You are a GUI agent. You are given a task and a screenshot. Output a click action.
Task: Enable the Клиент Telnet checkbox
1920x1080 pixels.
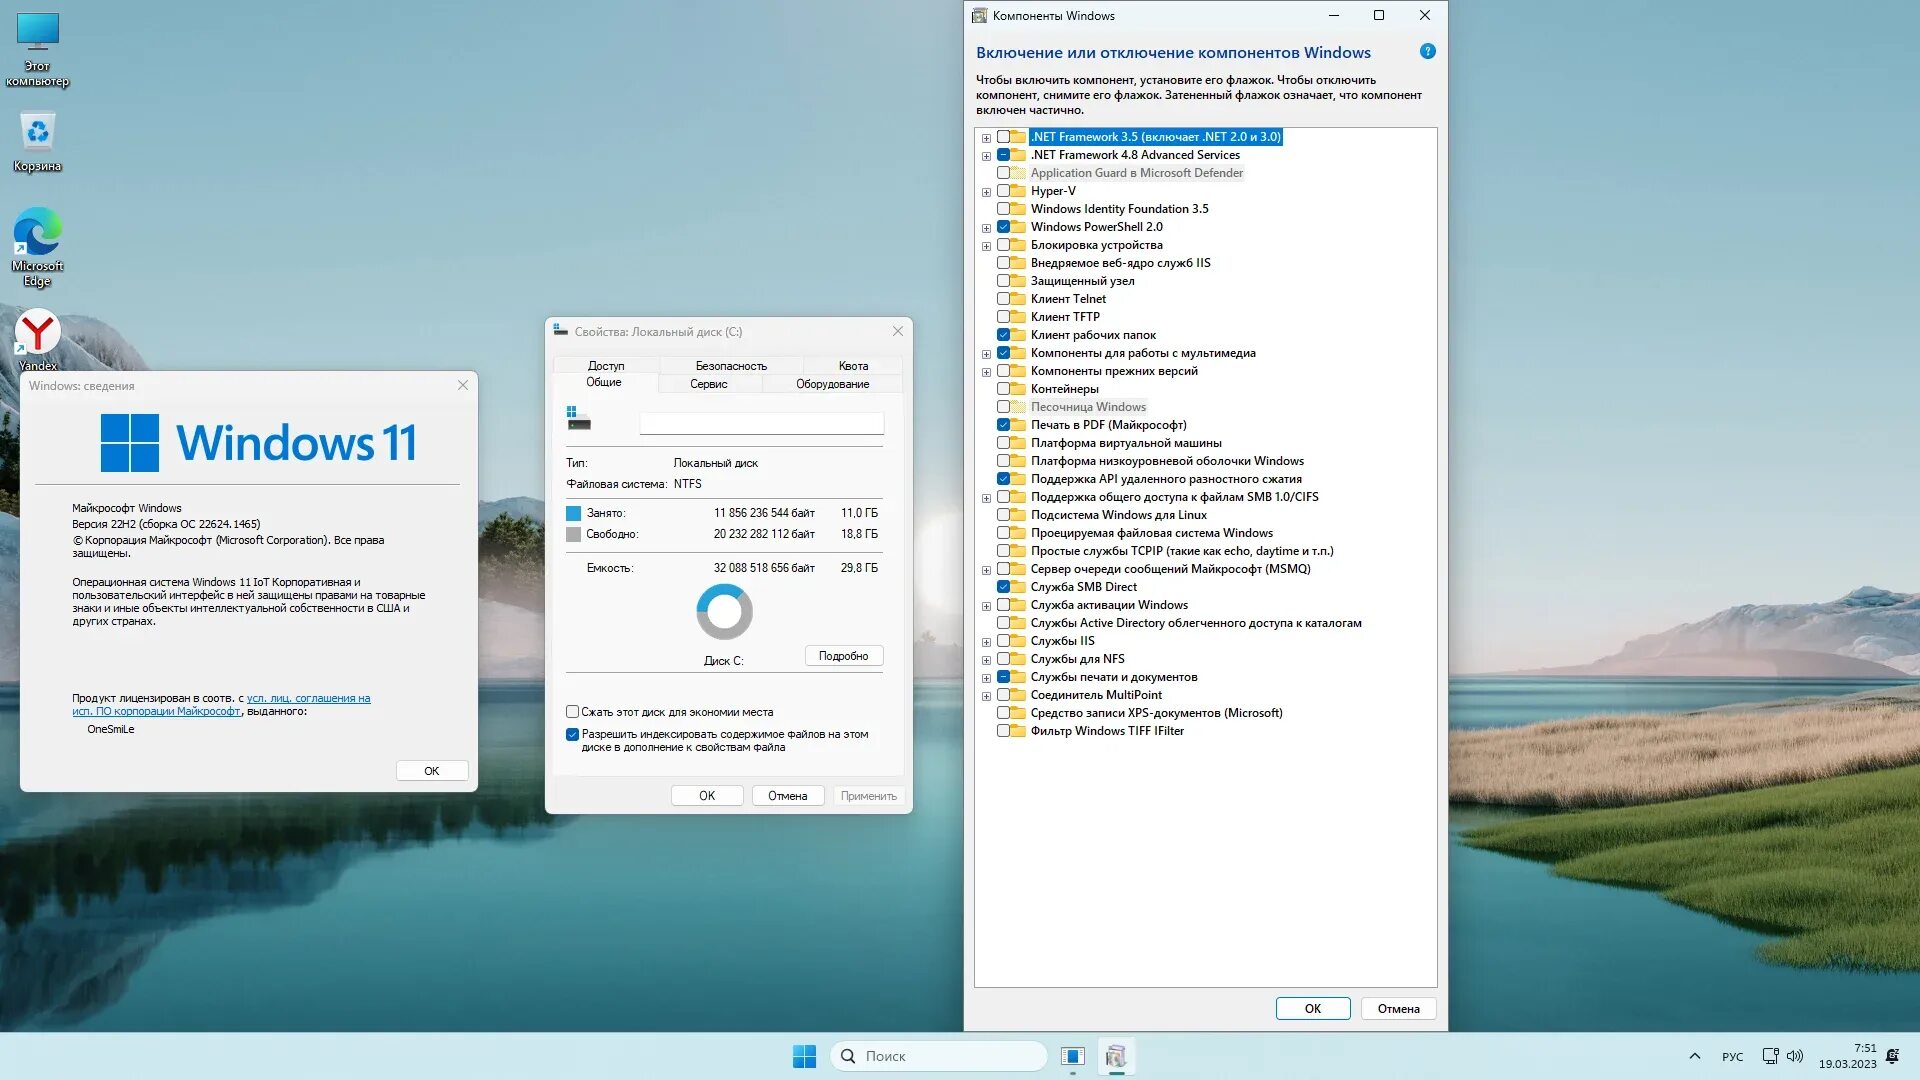1003,299
